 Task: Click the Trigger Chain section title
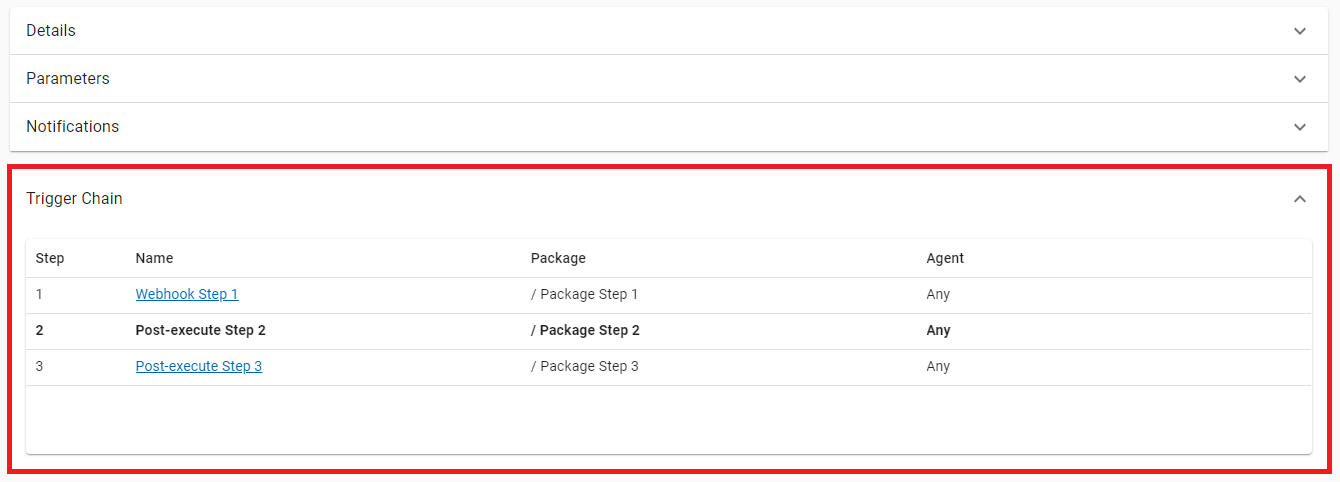(x=75, y=199)
